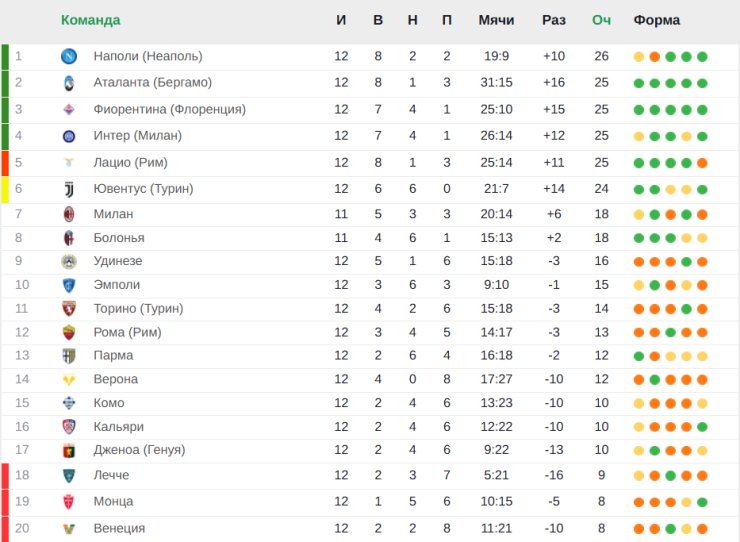Open the Лацио (Рим) team link
Screen dimensions: 740x542
tap(130, 162)
